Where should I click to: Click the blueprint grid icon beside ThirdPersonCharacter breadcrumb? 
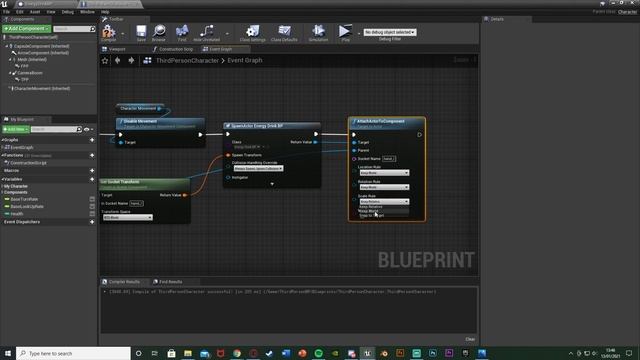pyautogui.click(x=147, y=60)
